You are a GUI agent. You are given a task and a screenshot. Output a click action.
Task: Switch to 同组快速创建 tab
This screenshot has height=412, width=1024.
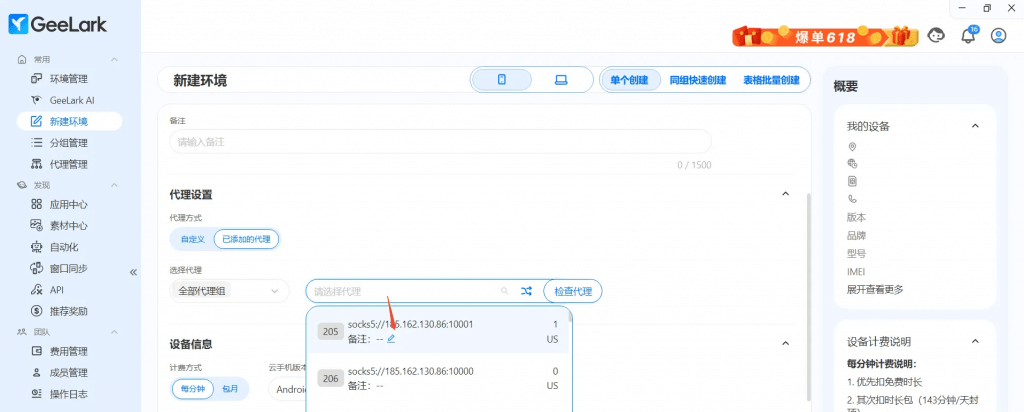tap(697, 80)
